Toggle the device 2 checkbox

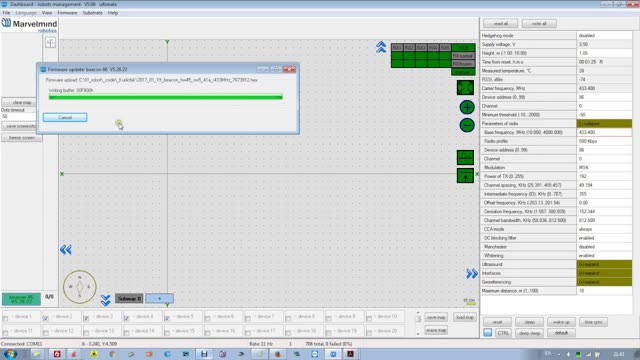coord(46,318)
